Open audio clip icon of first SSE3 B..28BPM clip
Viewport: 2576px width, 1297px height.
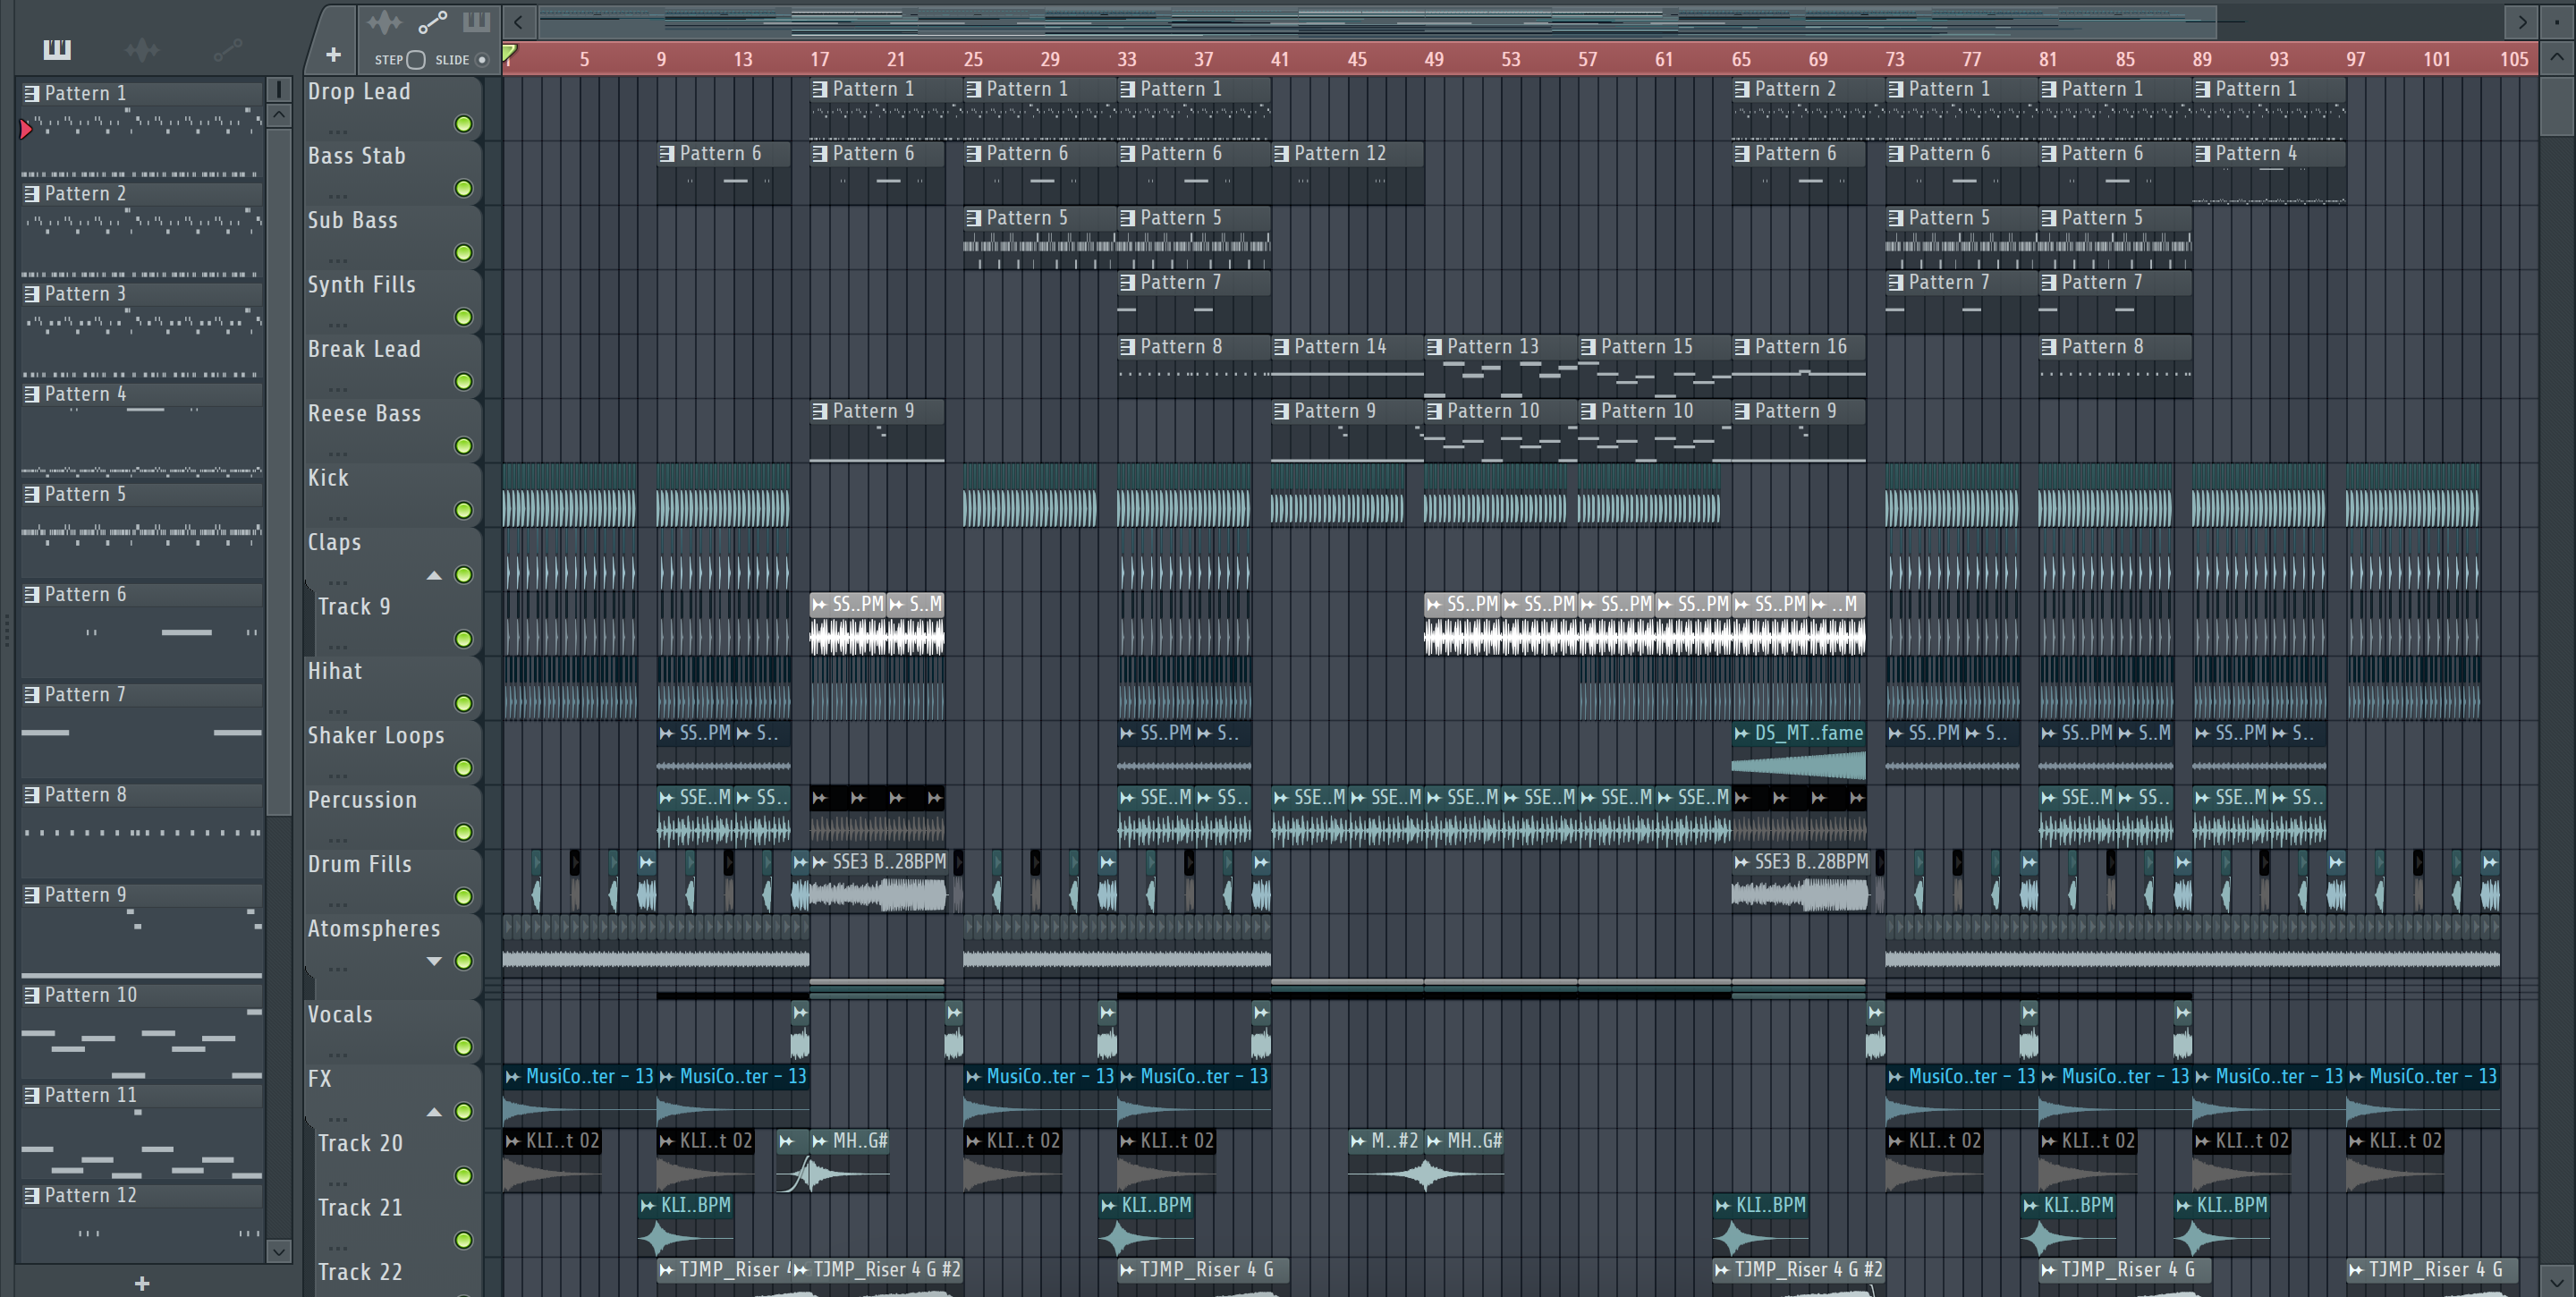(x=820, y=862)
